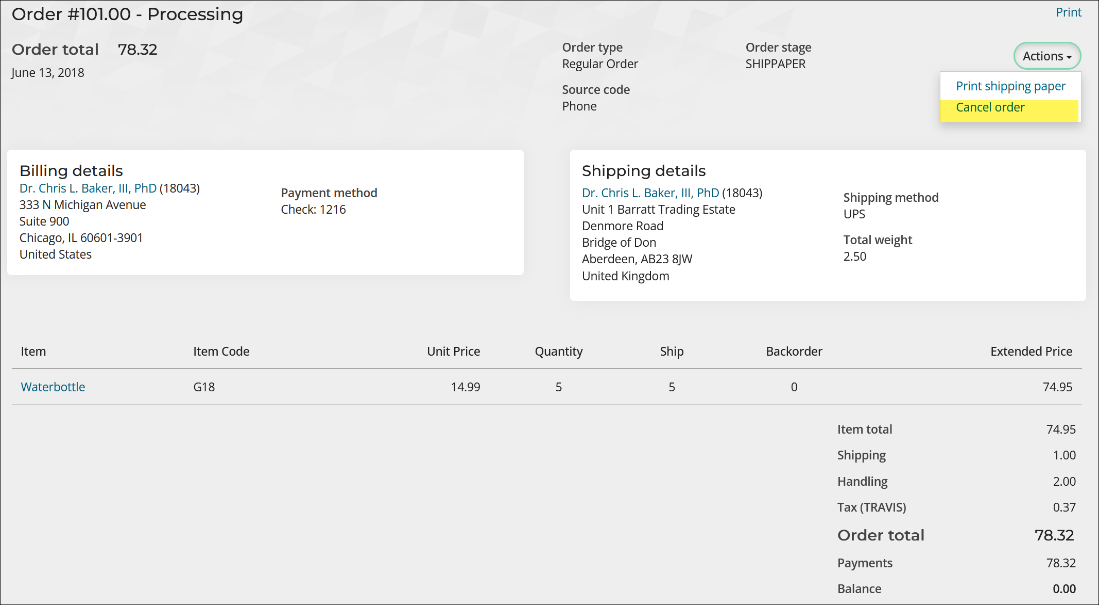This screenshot has width=1099, height=605.
Task: Click the Extended Price column header
Action: [x=1031, y=351]
